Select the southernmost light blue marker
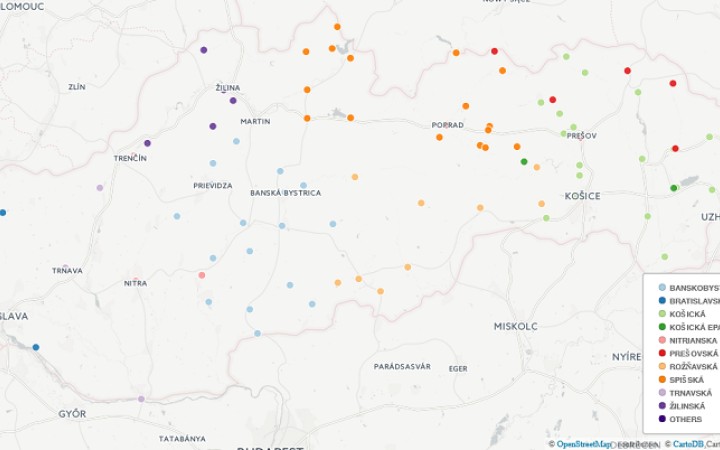This screenshot has height=450, width=720. (x=258, y=333)
